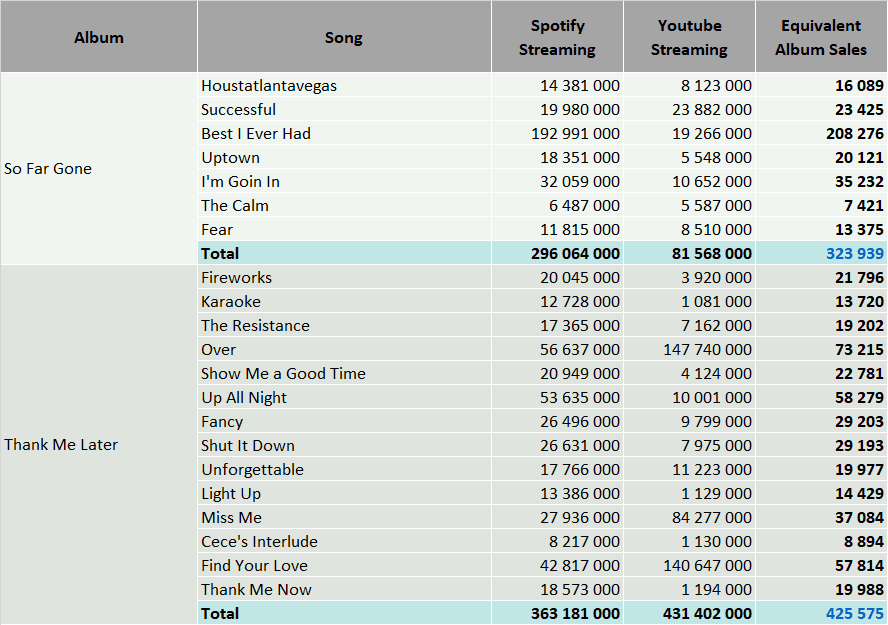The image size is (888, 625).
Task: Select the Album column header
Action: (99, 37)
